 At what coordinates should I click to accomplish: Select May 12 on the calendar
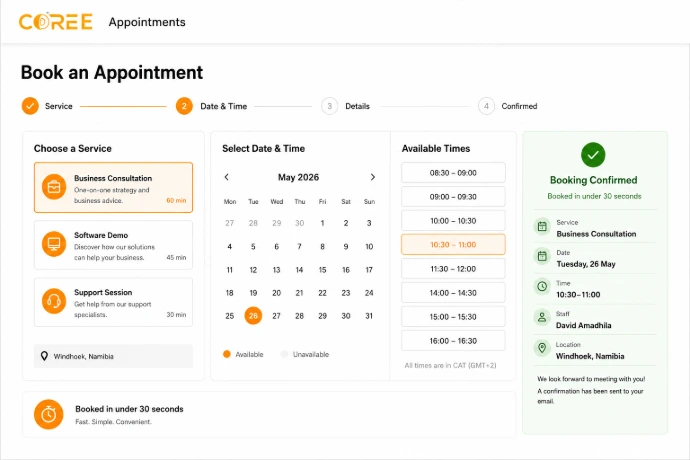point(253,270)
